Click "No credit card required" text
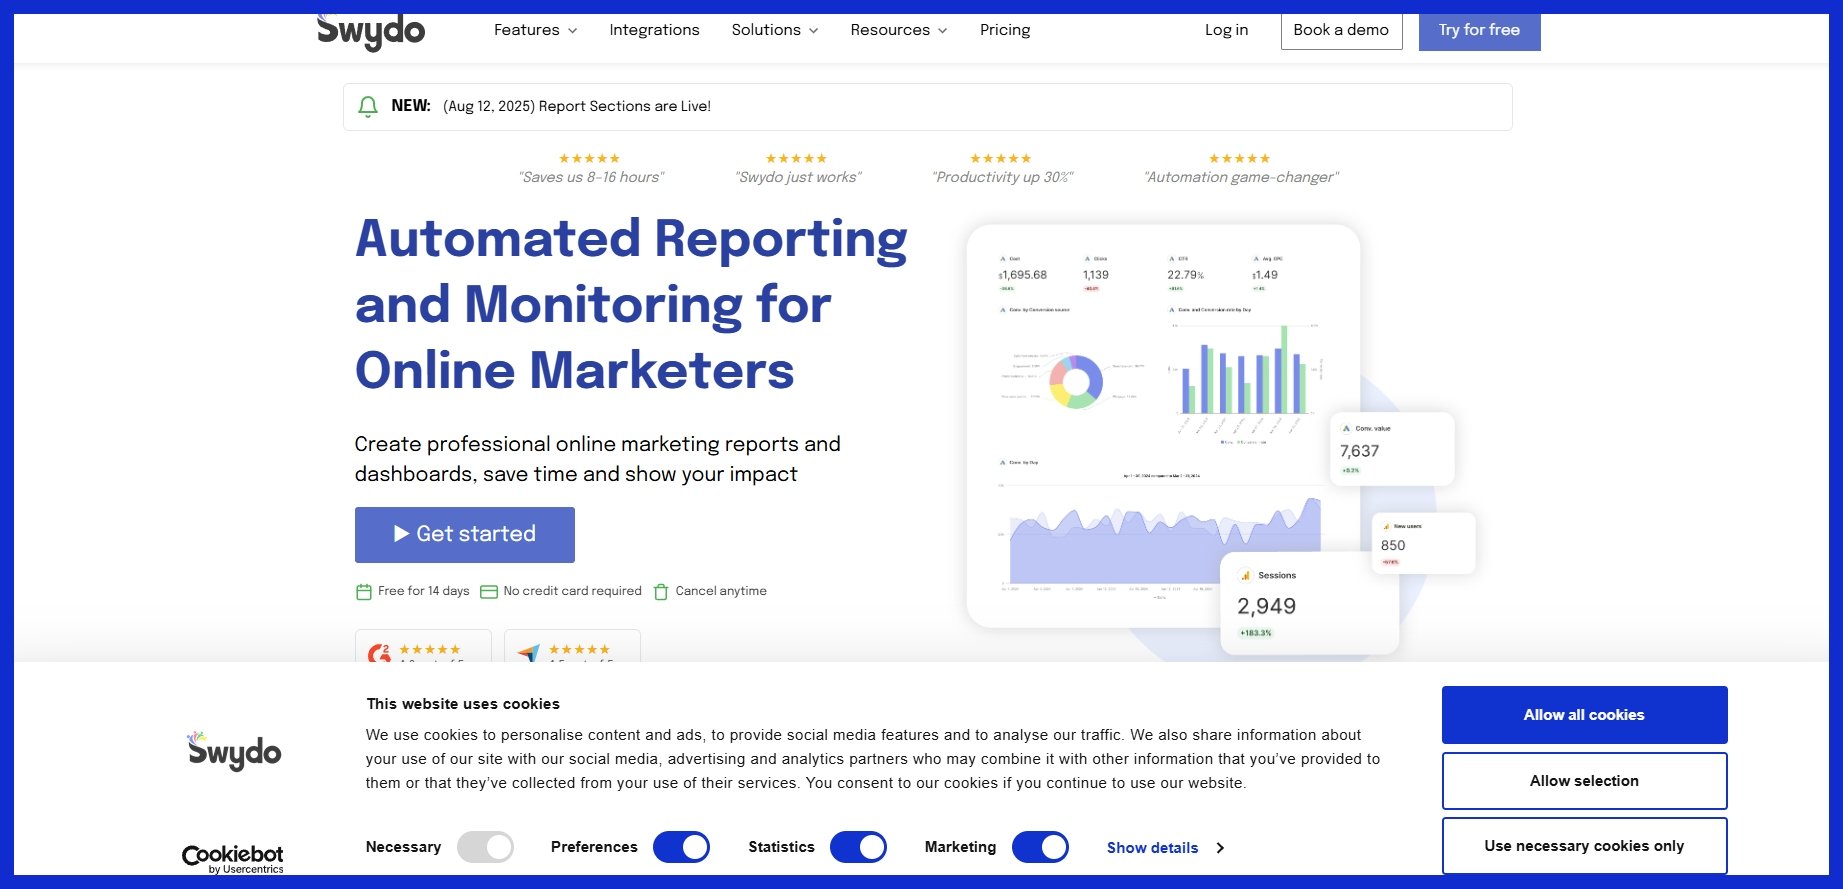This screenshot has height=889, width=1843. point(572,591)
